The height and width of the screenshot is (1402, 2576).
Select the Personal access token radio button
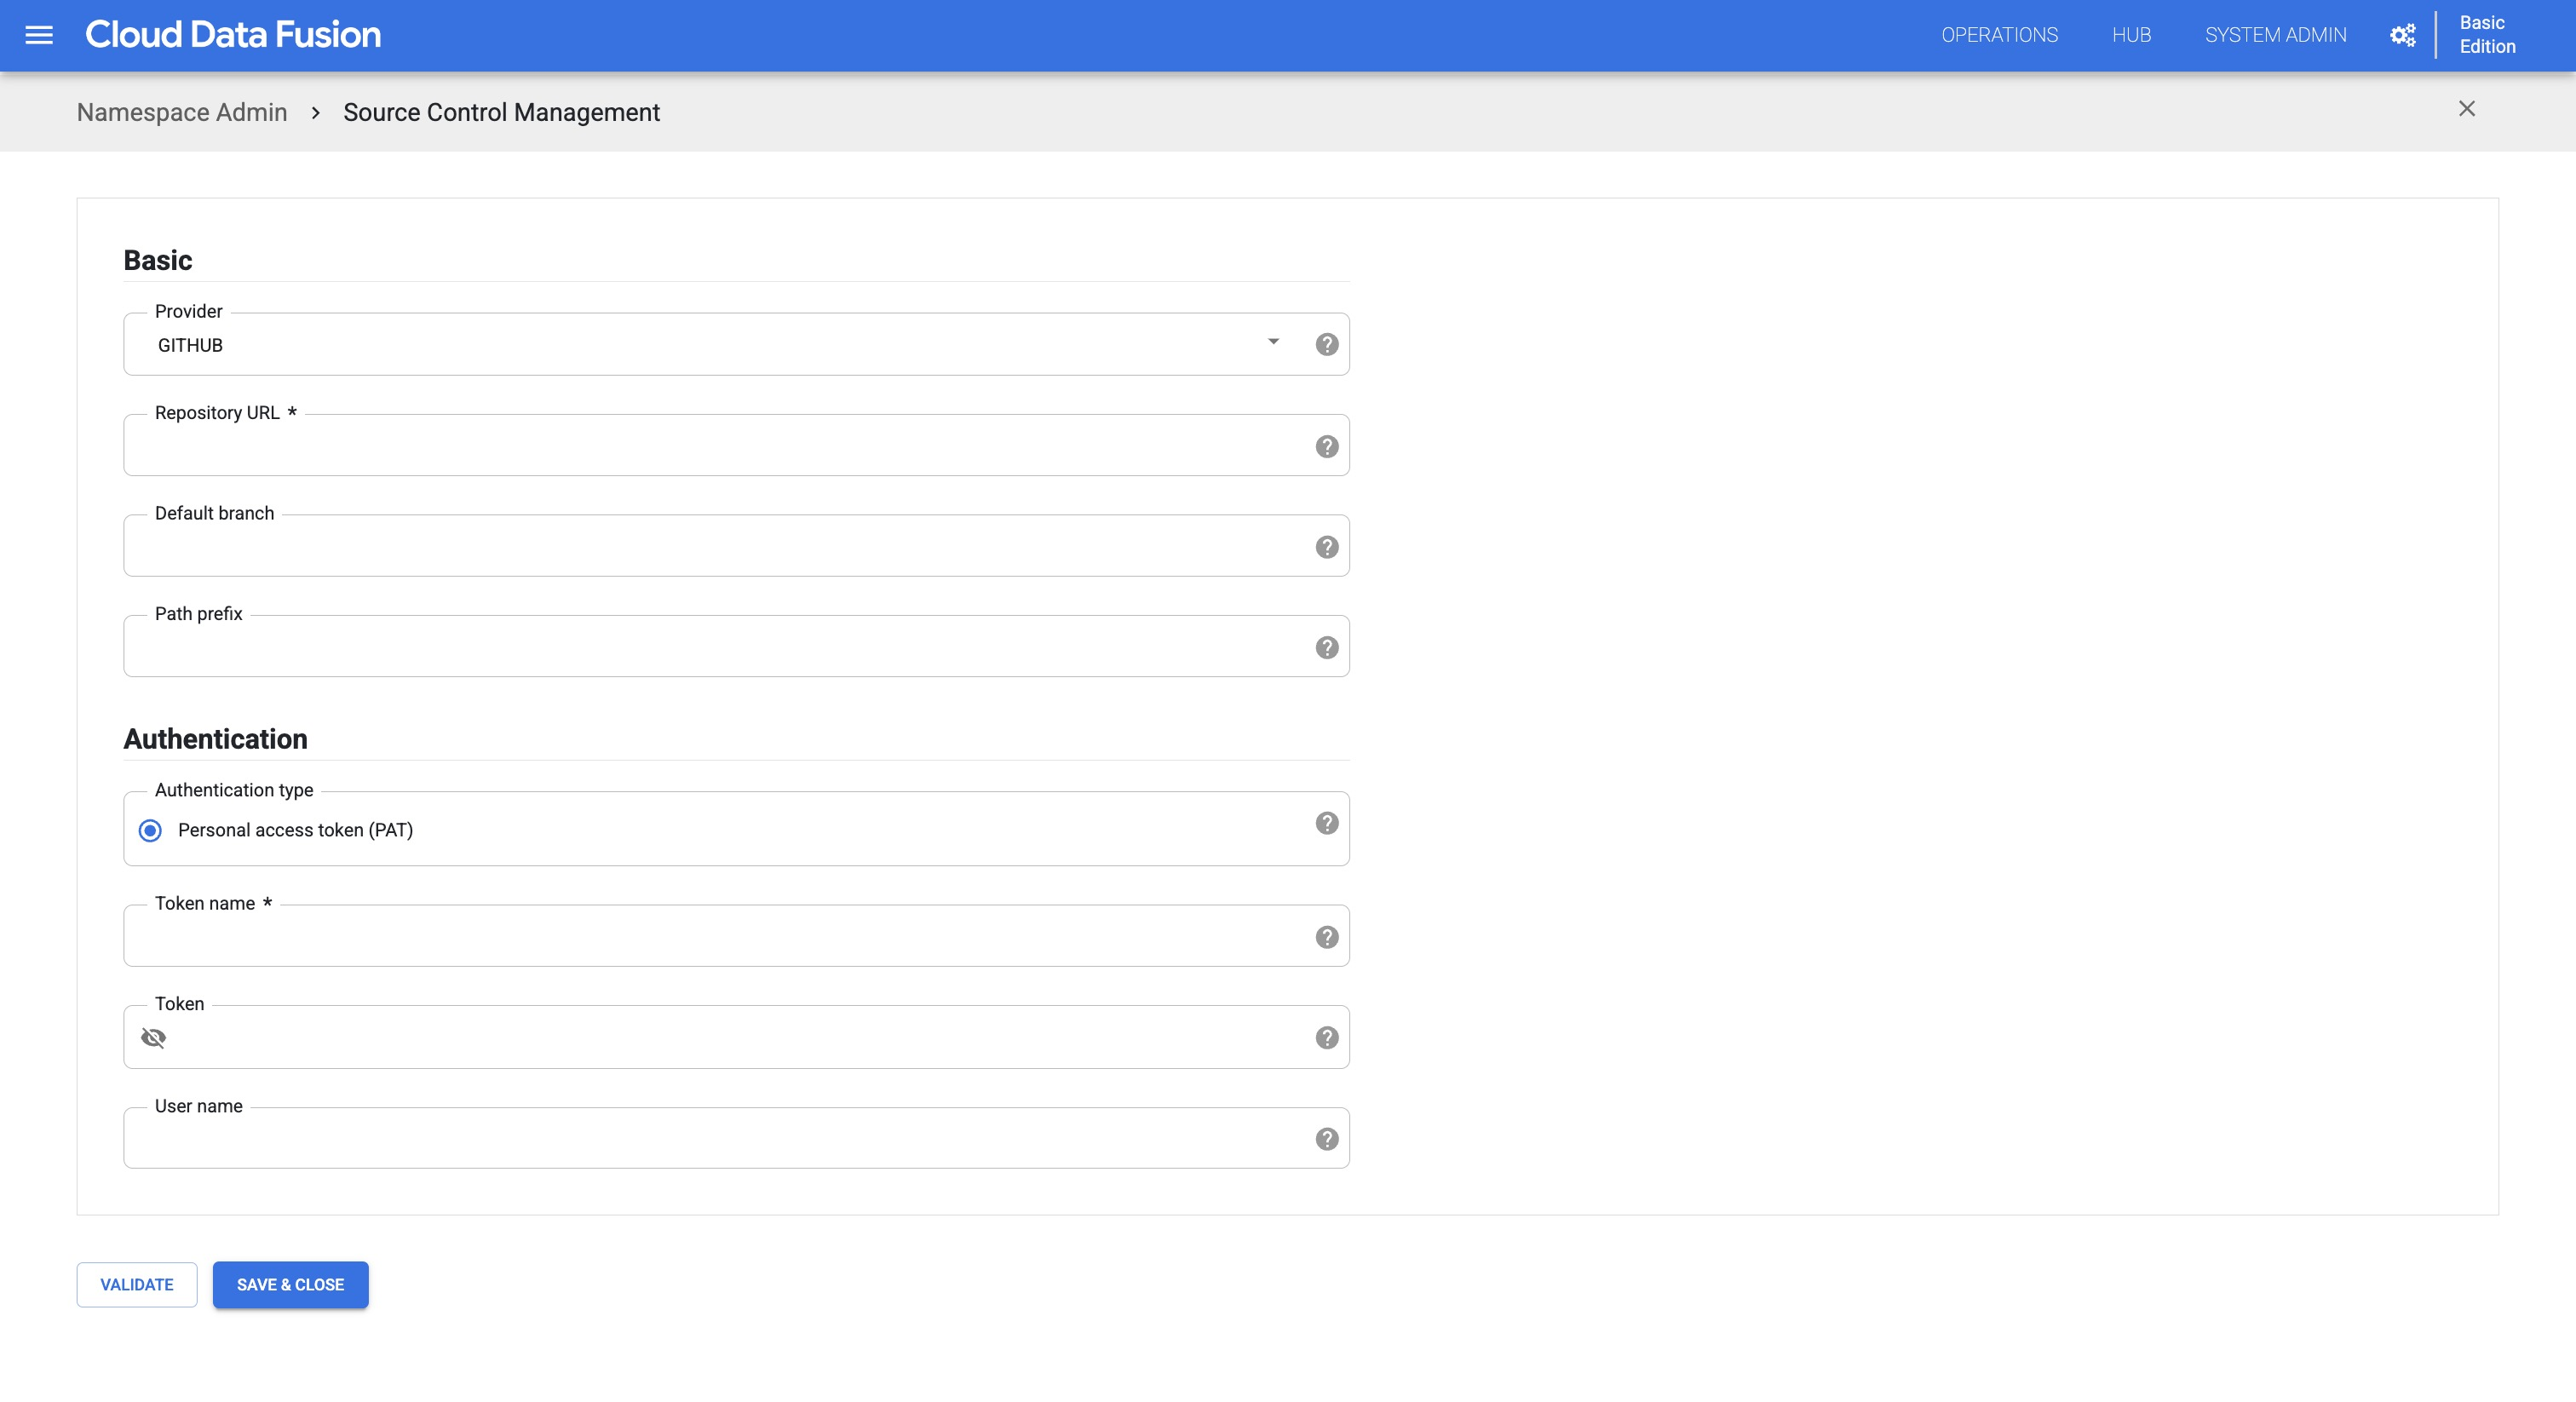tap(150, 830)
